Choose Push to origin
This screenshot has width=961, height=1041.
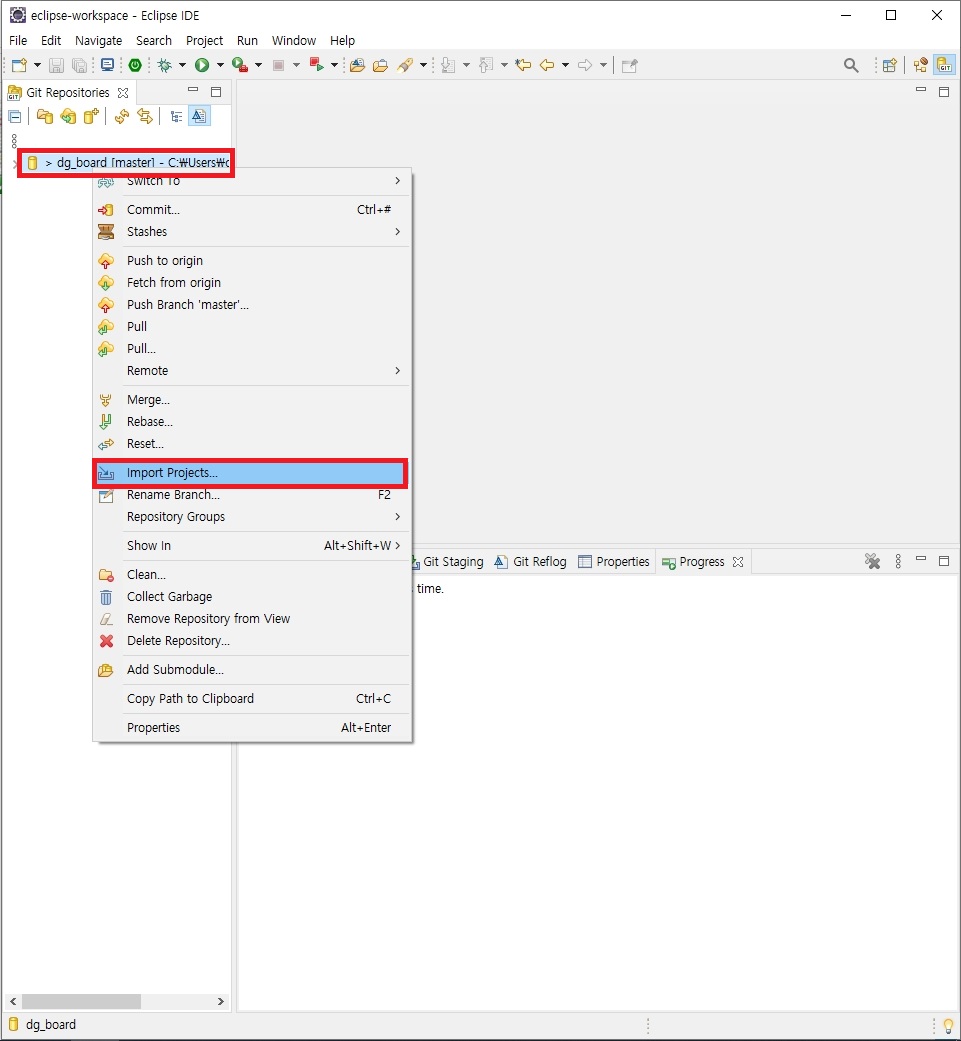coord(252,261)
